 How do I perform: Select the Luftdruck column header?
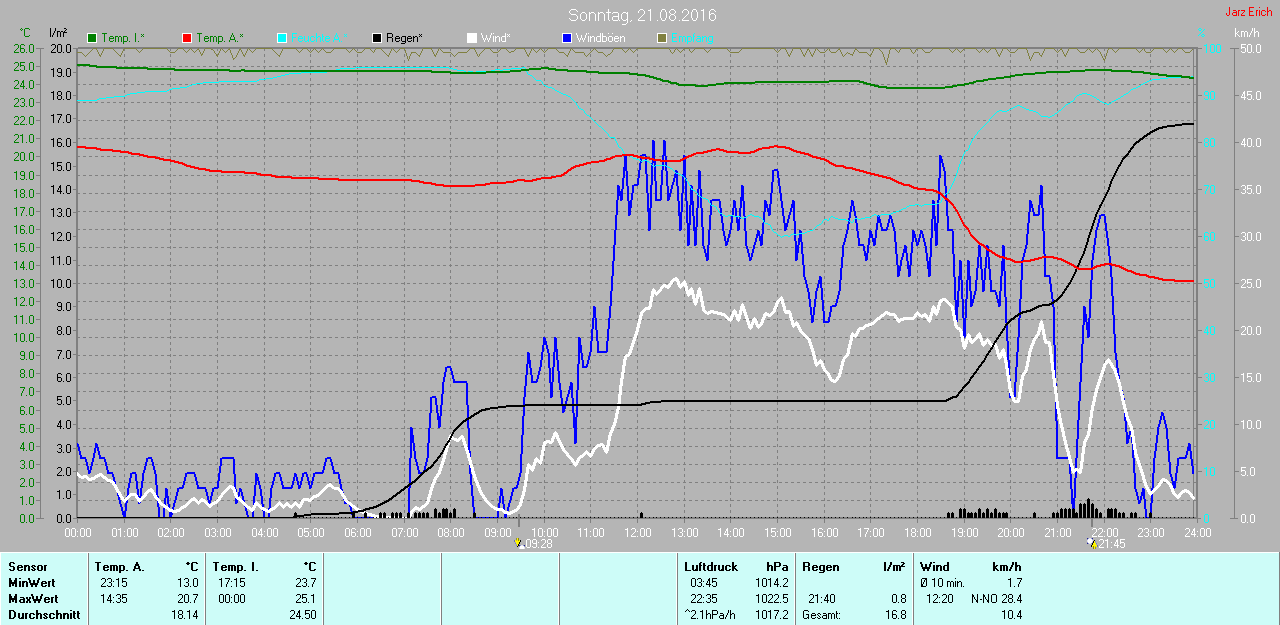pos(710,567)
